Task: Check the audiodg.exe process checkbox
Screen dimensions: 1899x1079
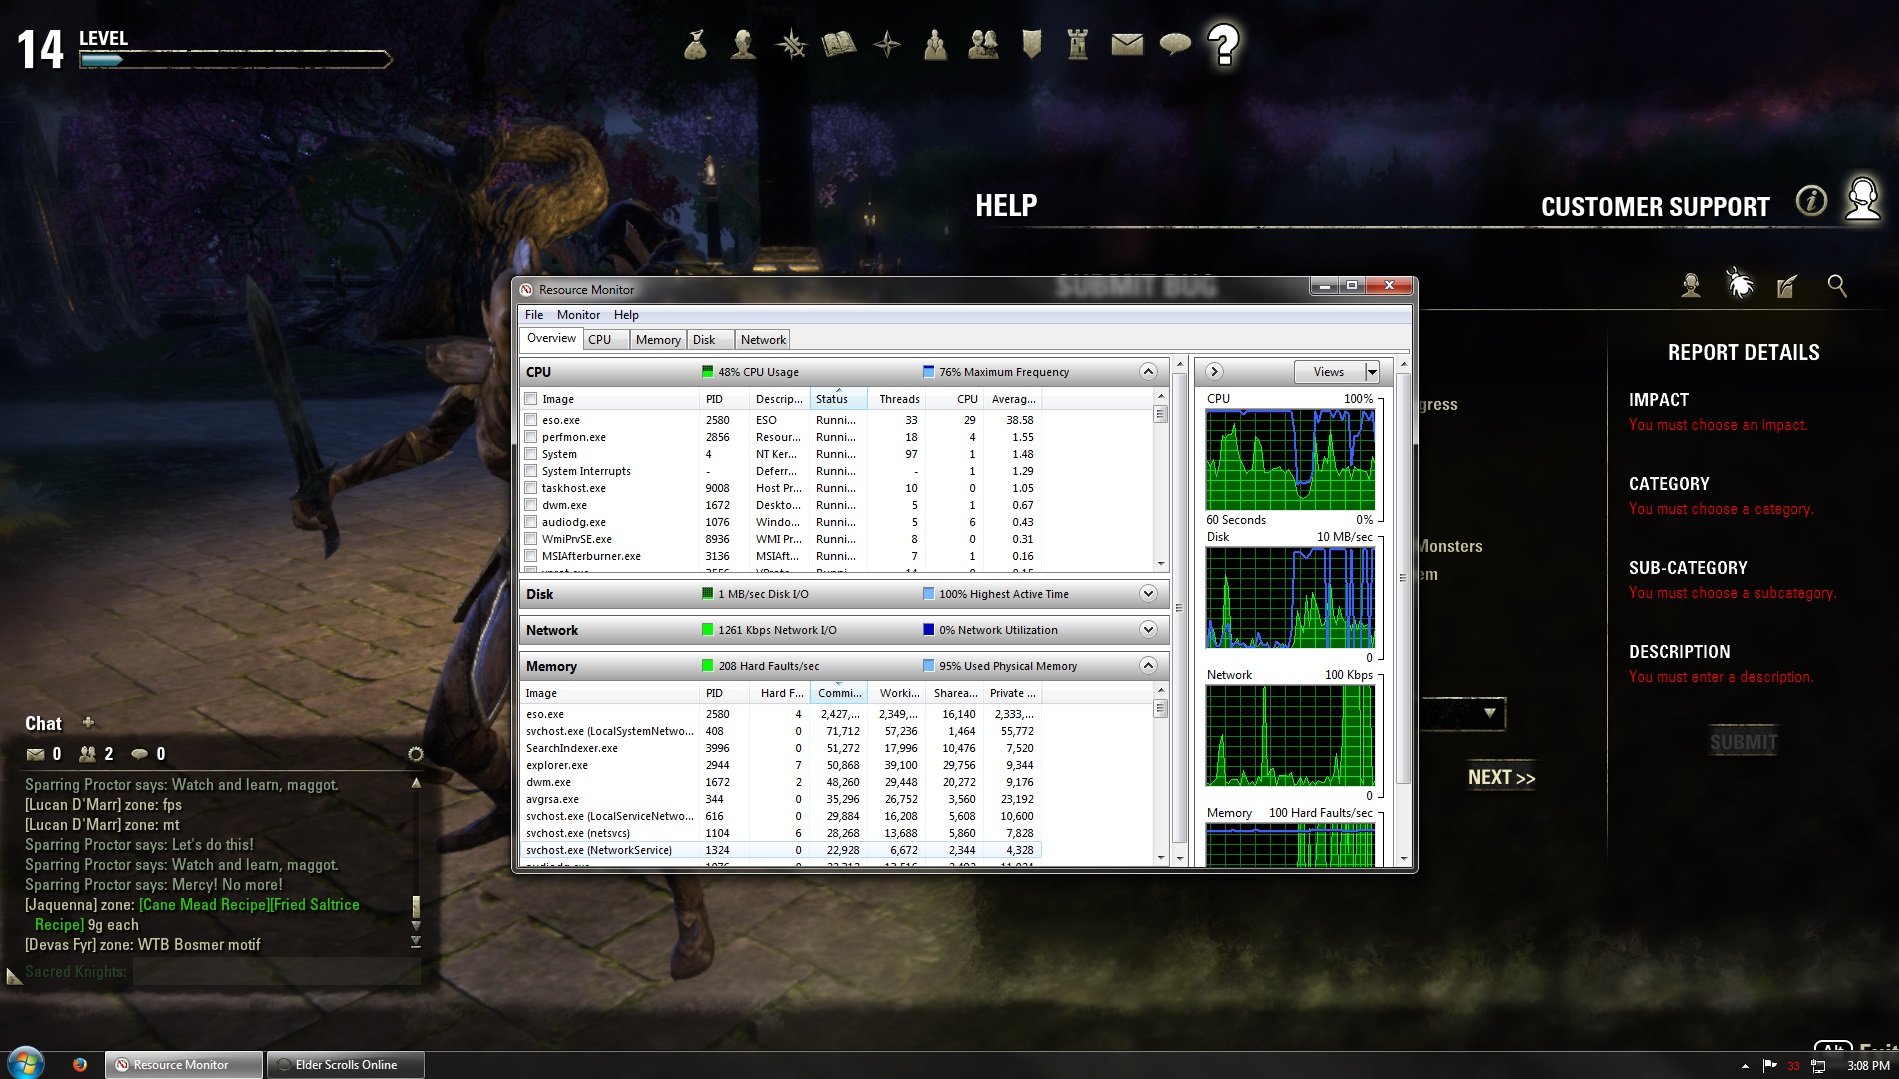Action: point(531,522)
